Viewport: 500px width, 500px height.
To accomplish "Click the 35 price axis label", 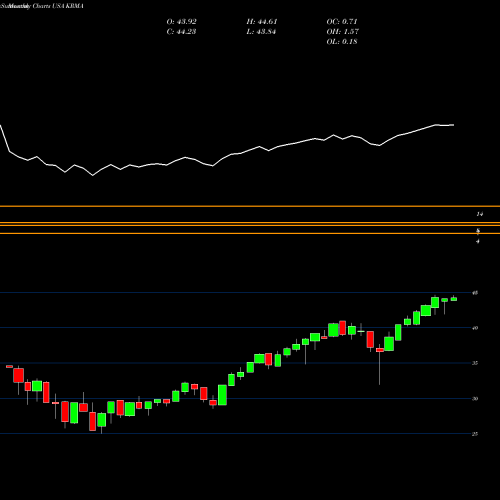I will click(475, 363).
